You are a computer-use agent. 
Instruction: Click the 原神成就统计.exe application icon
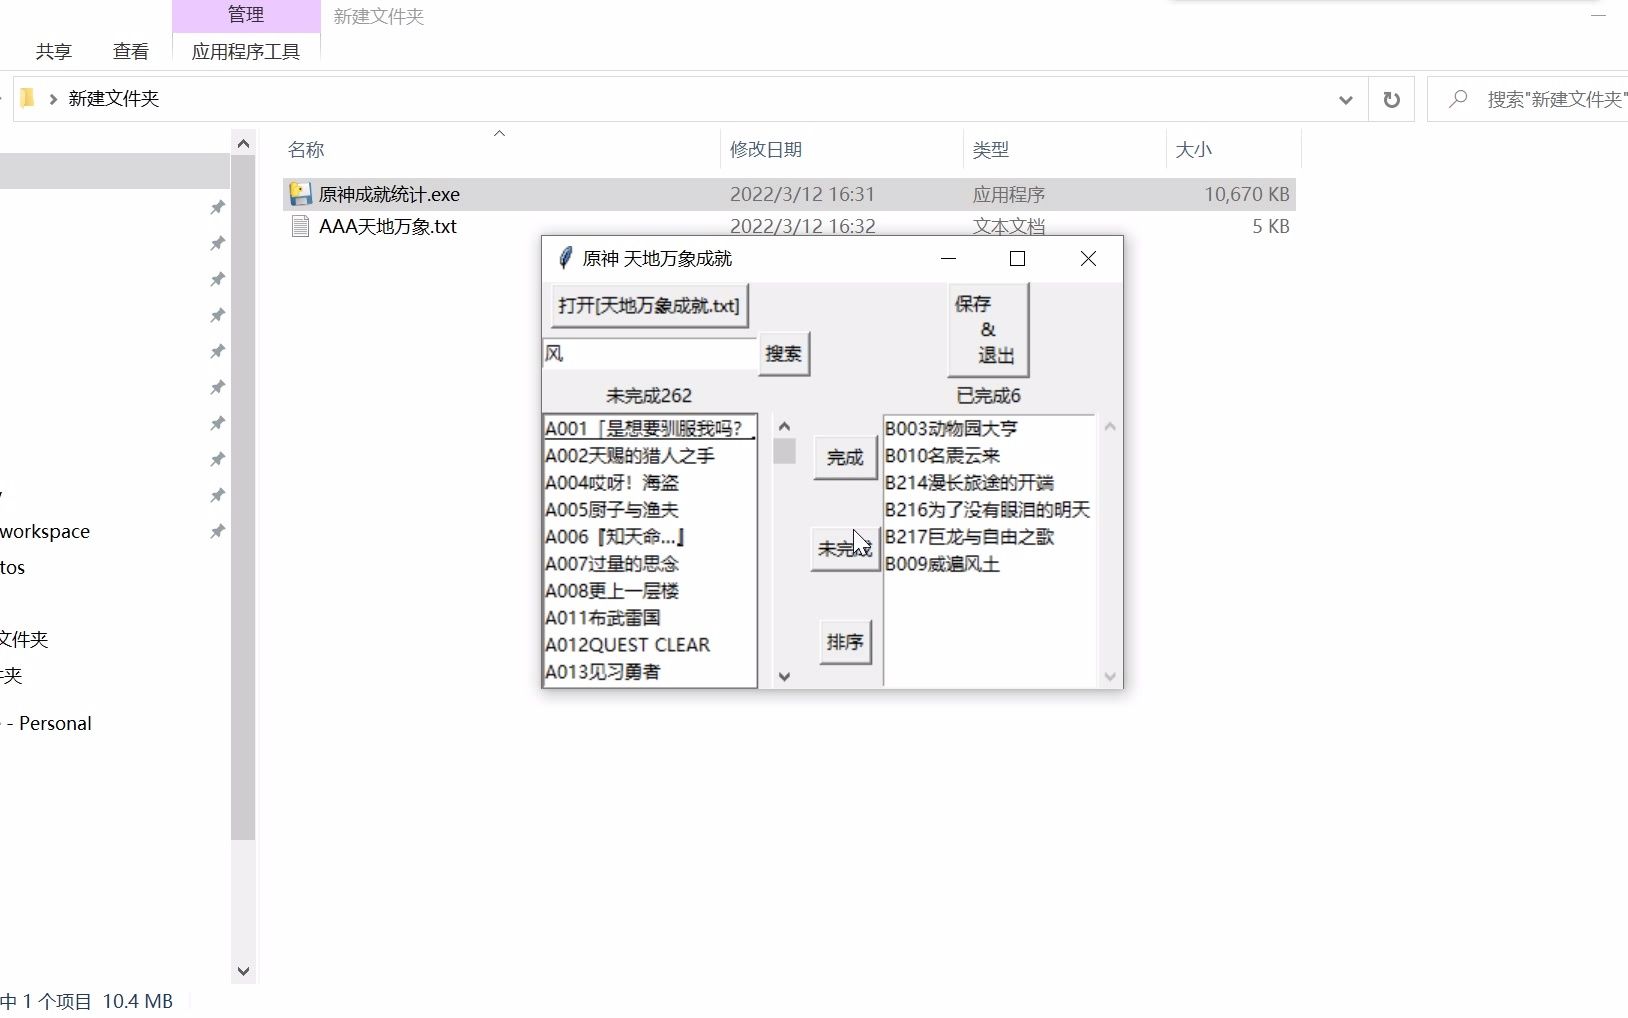coord(300,194)
